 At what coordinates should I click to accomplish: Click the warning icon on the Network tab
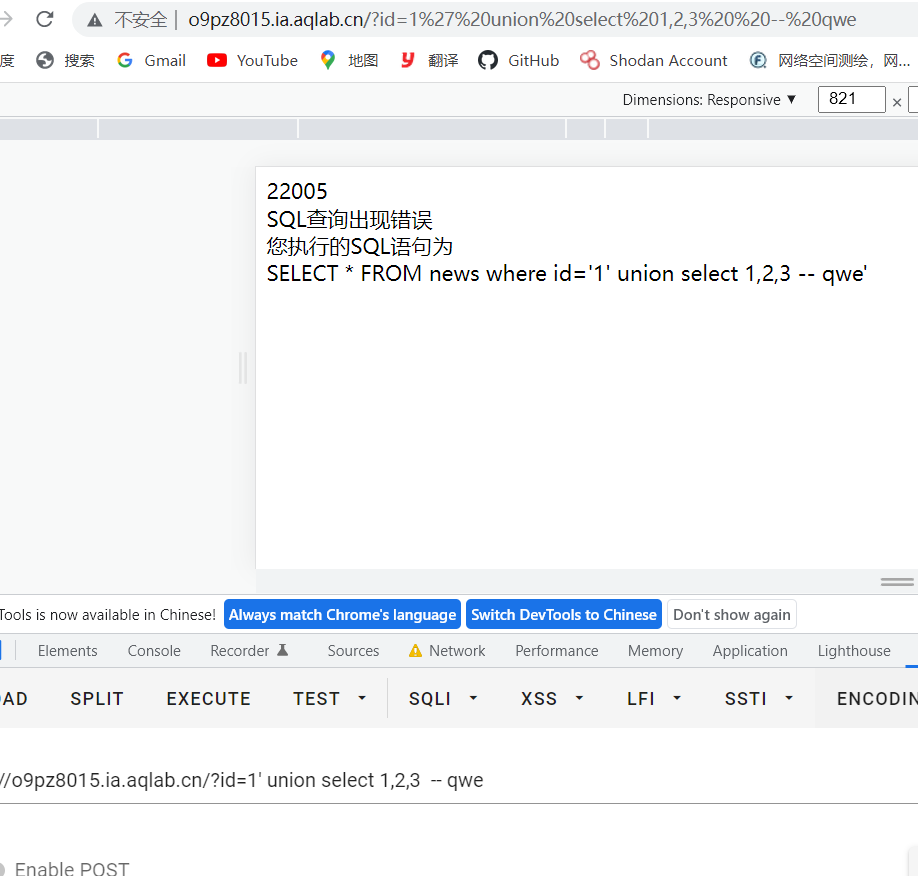pos(414,650)
